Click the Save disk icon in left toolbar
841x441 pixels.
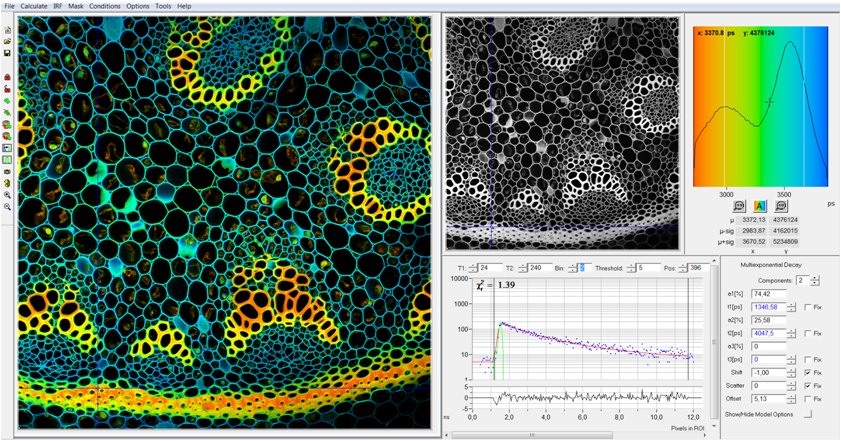coord(8,53)
